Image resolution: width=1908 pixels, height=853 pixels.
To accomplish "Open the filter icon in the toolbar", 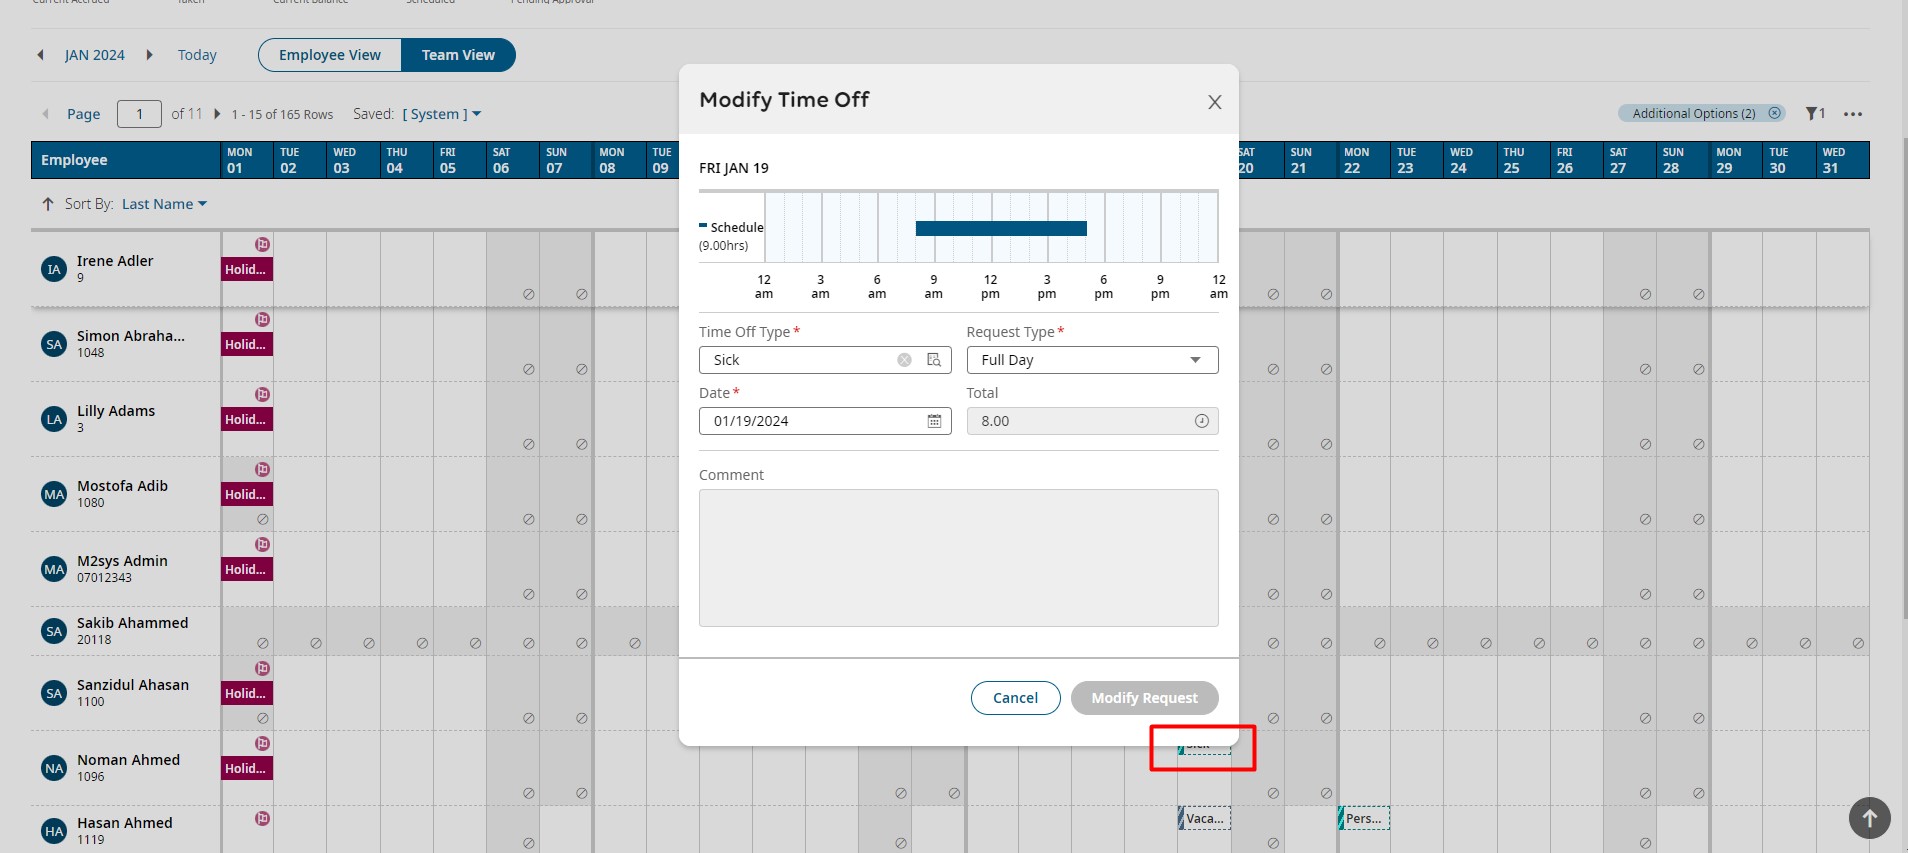I will (x=1812, y=114).
